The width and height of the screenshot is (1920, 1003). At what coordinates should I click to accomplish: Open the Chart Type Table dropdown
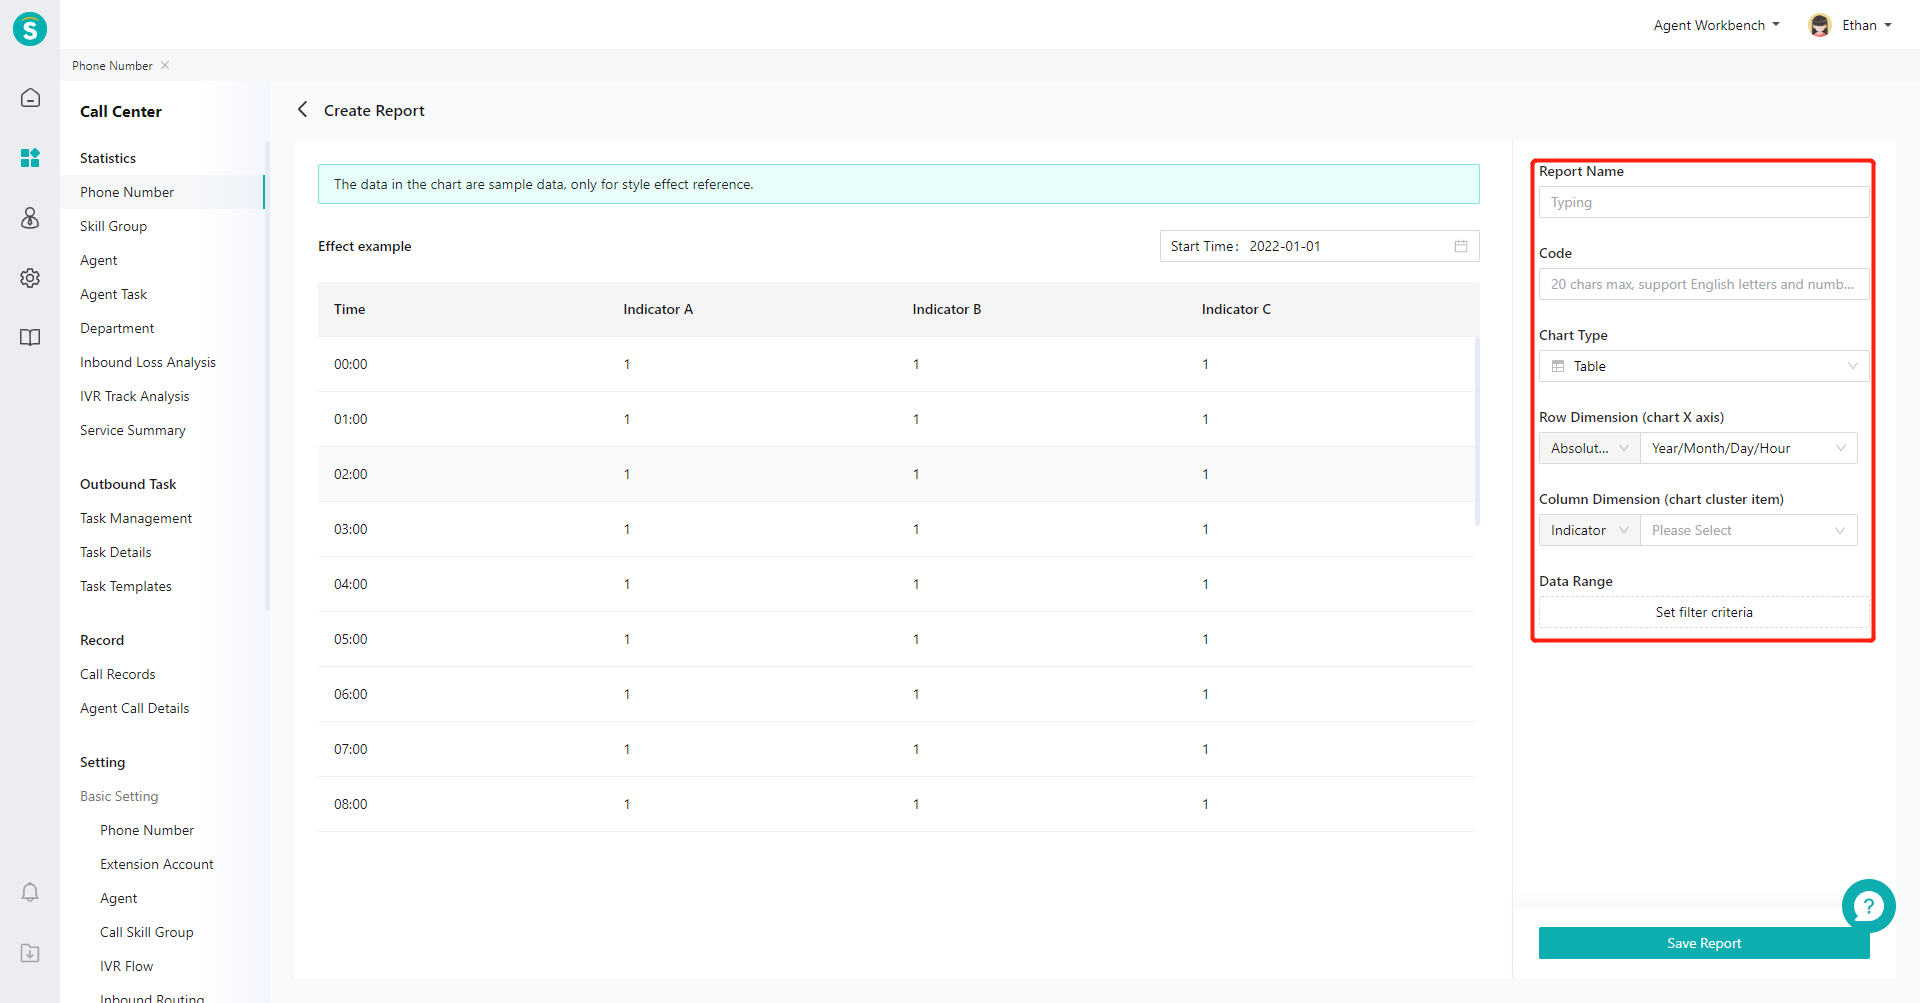click(x=1704, y=366)
